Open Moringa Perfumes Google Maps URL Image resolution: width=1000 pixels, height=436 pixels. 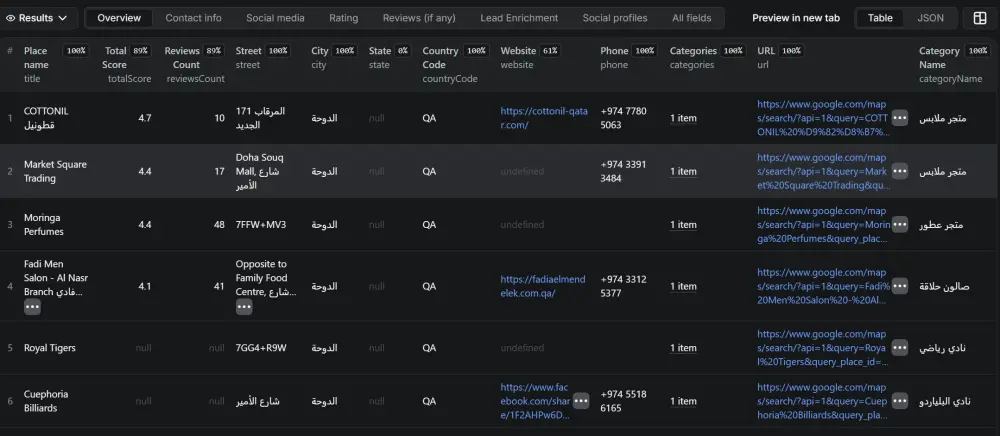tap(823, 224)
